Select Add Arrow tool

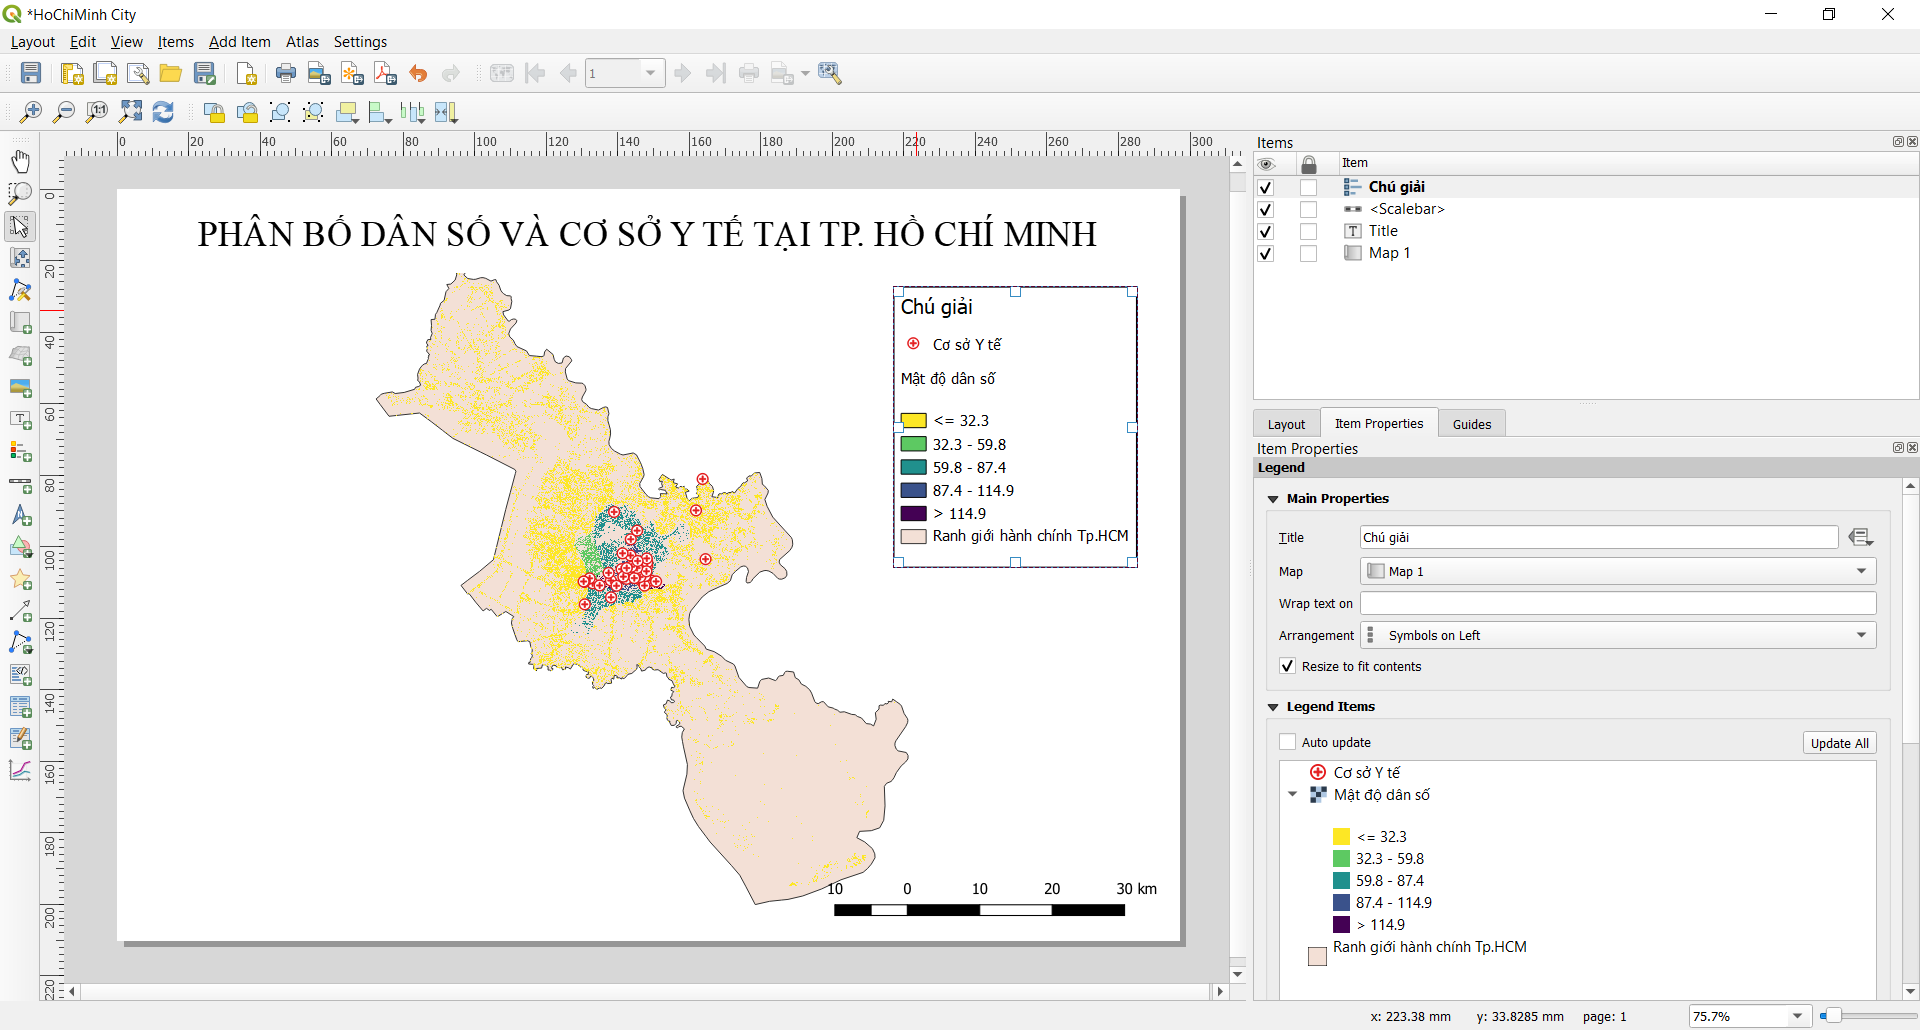click(x=20, y=611)
